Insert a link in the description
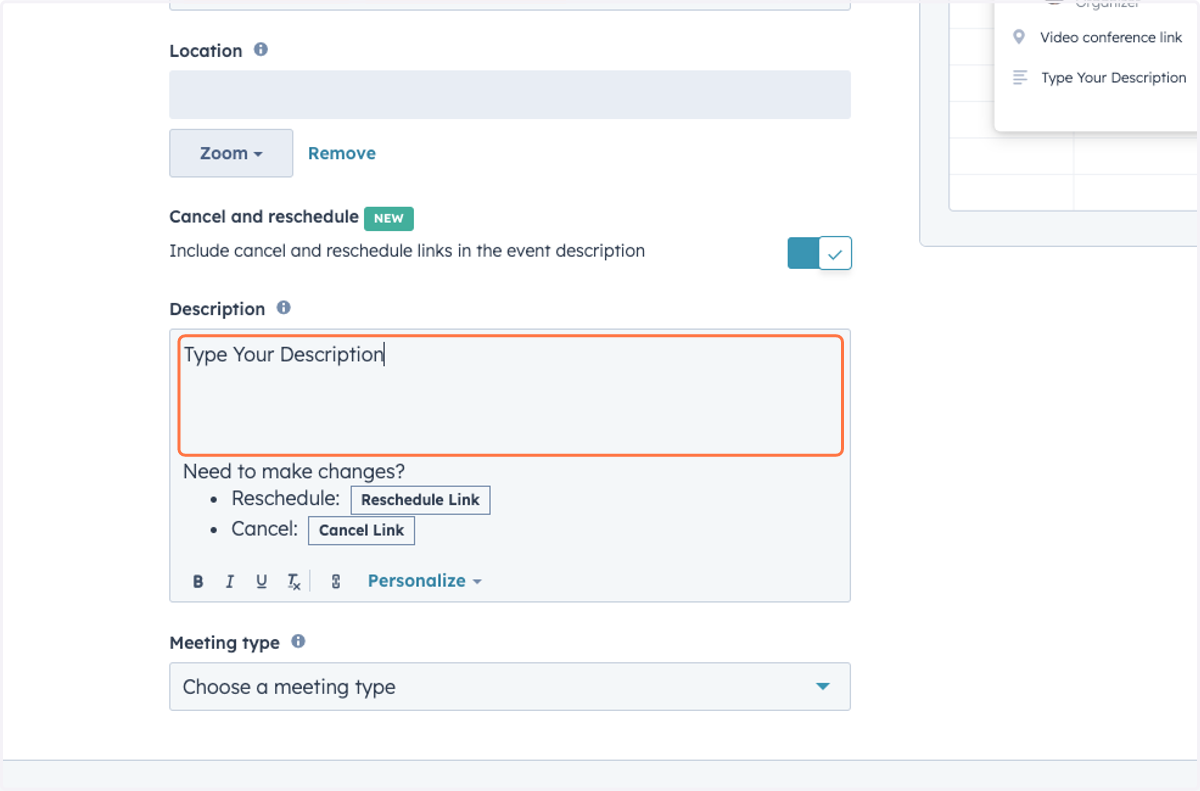1200x791 pixels. pos(336,581)
